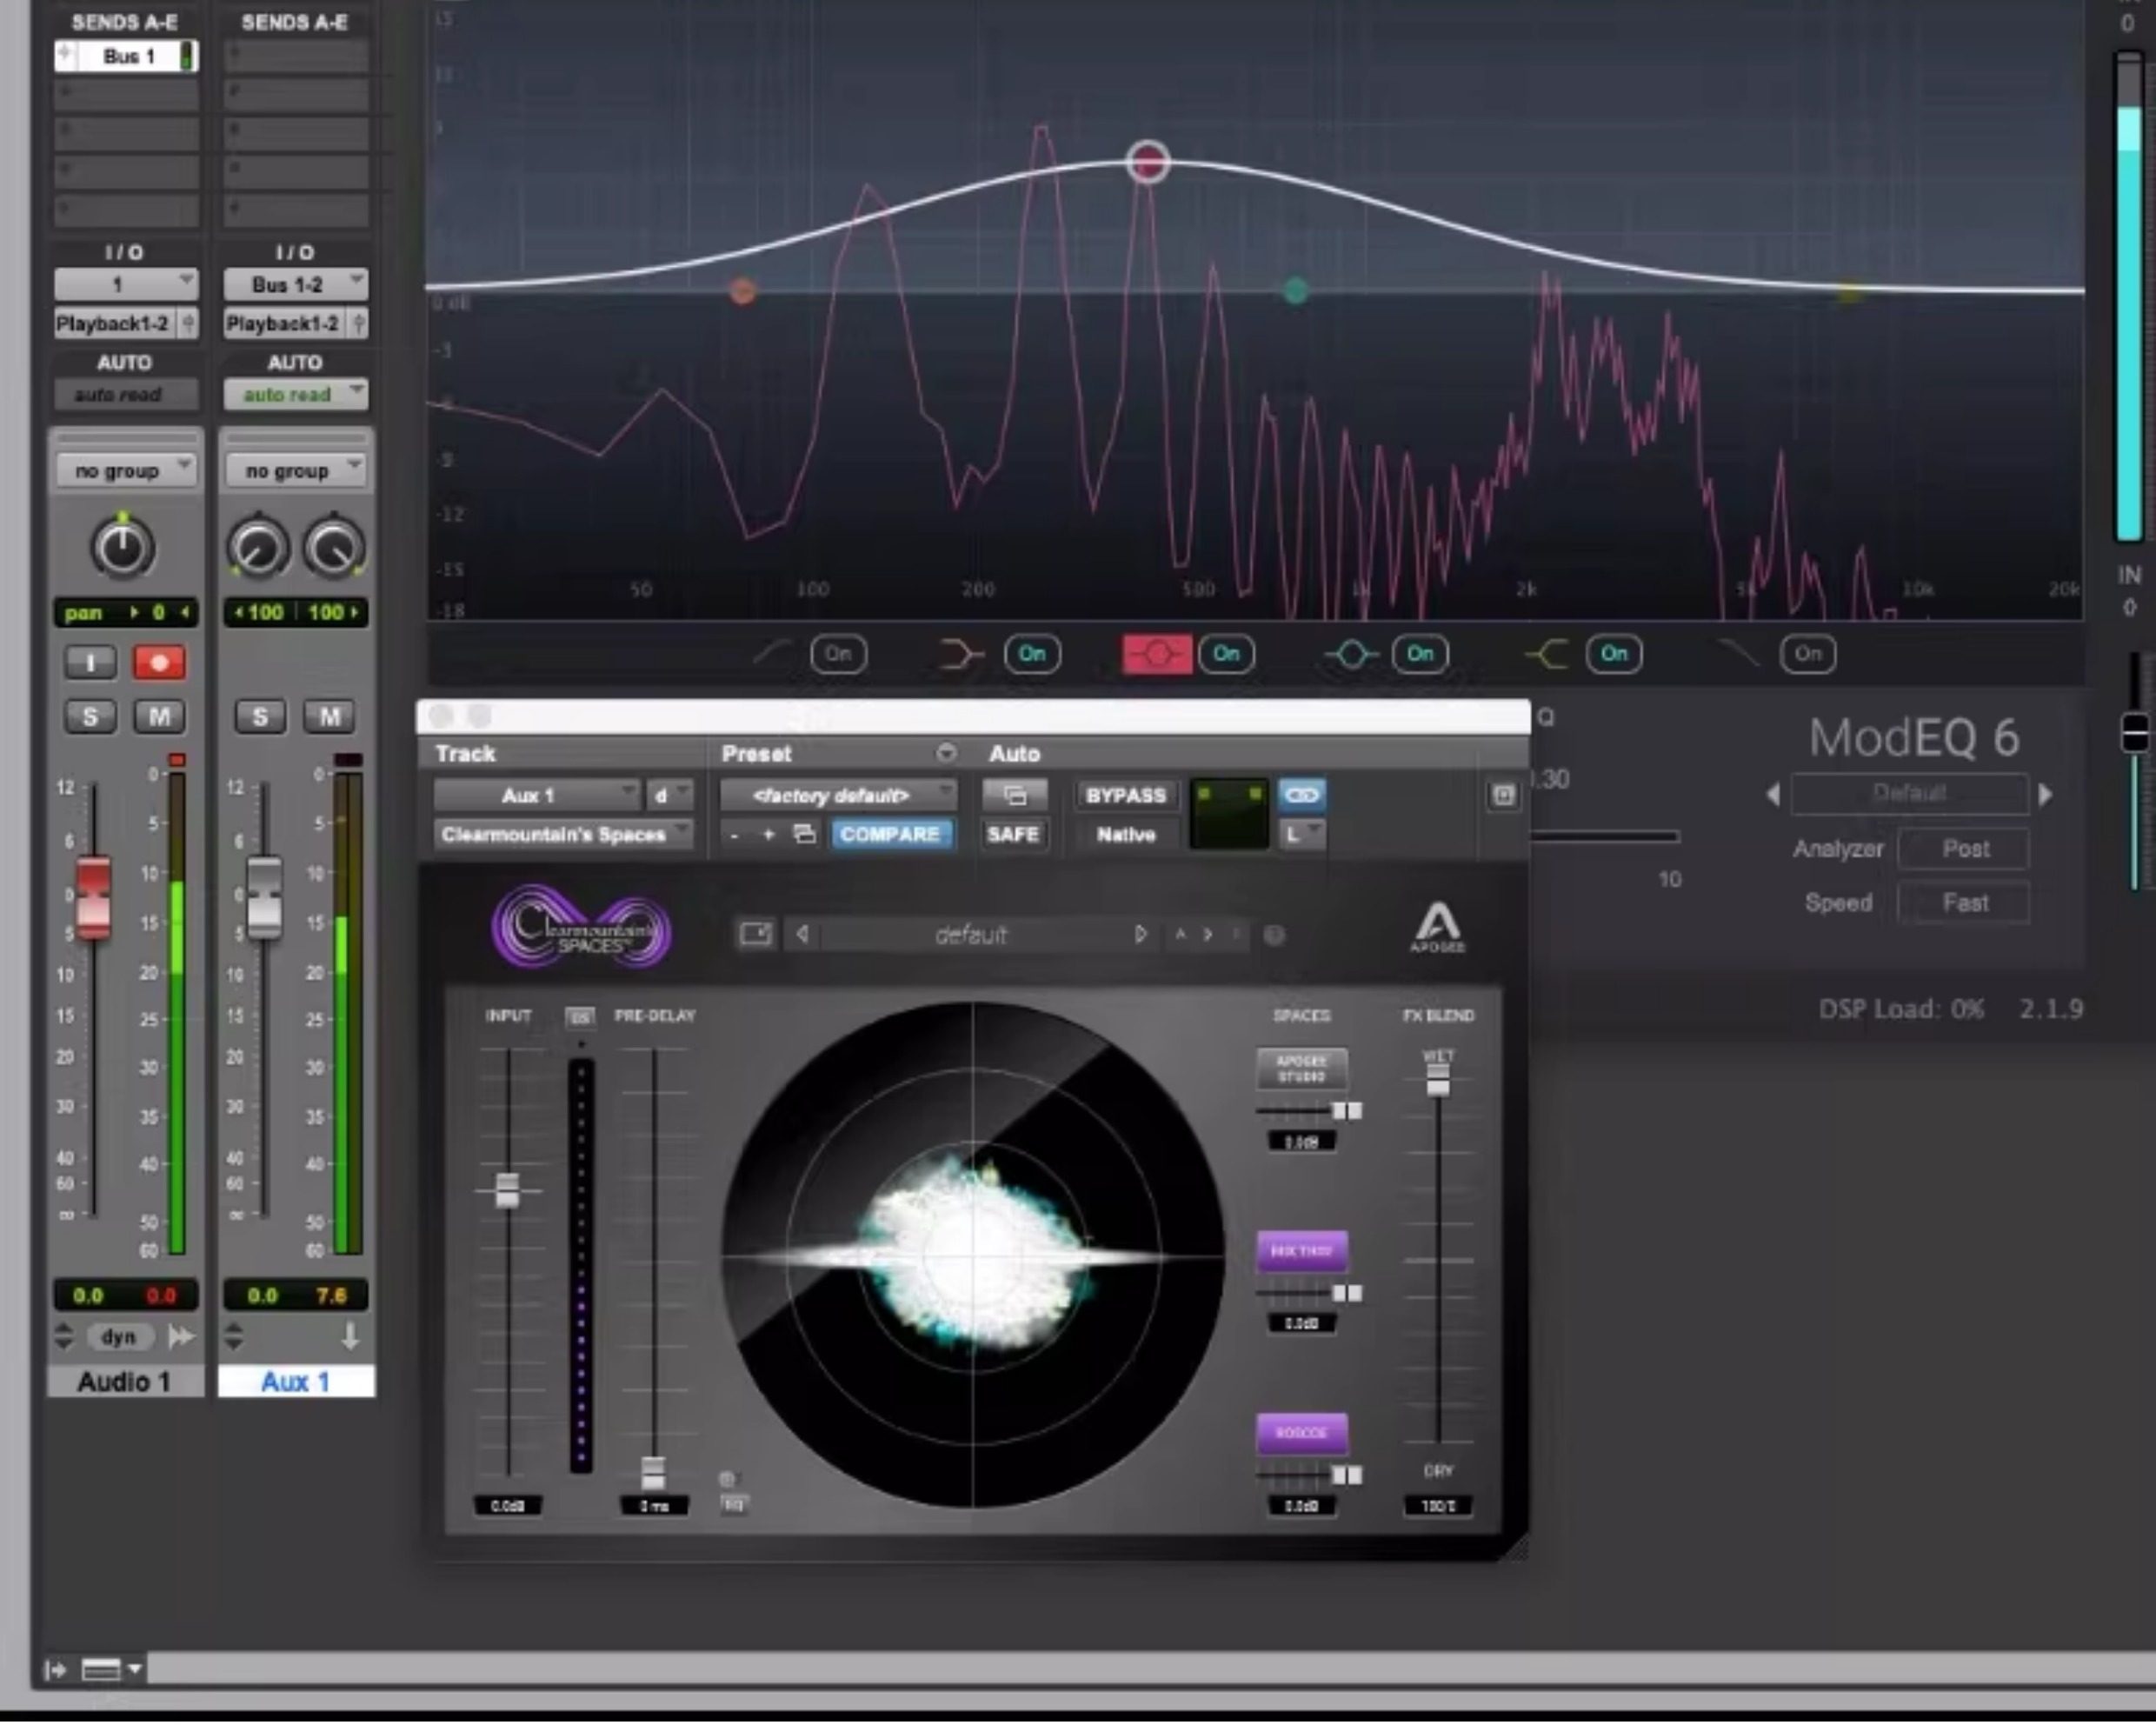Screen dimensions: 2156x1725
Task: Click the copy settings icon beside COMPARE
Action: tap(803, 834)
